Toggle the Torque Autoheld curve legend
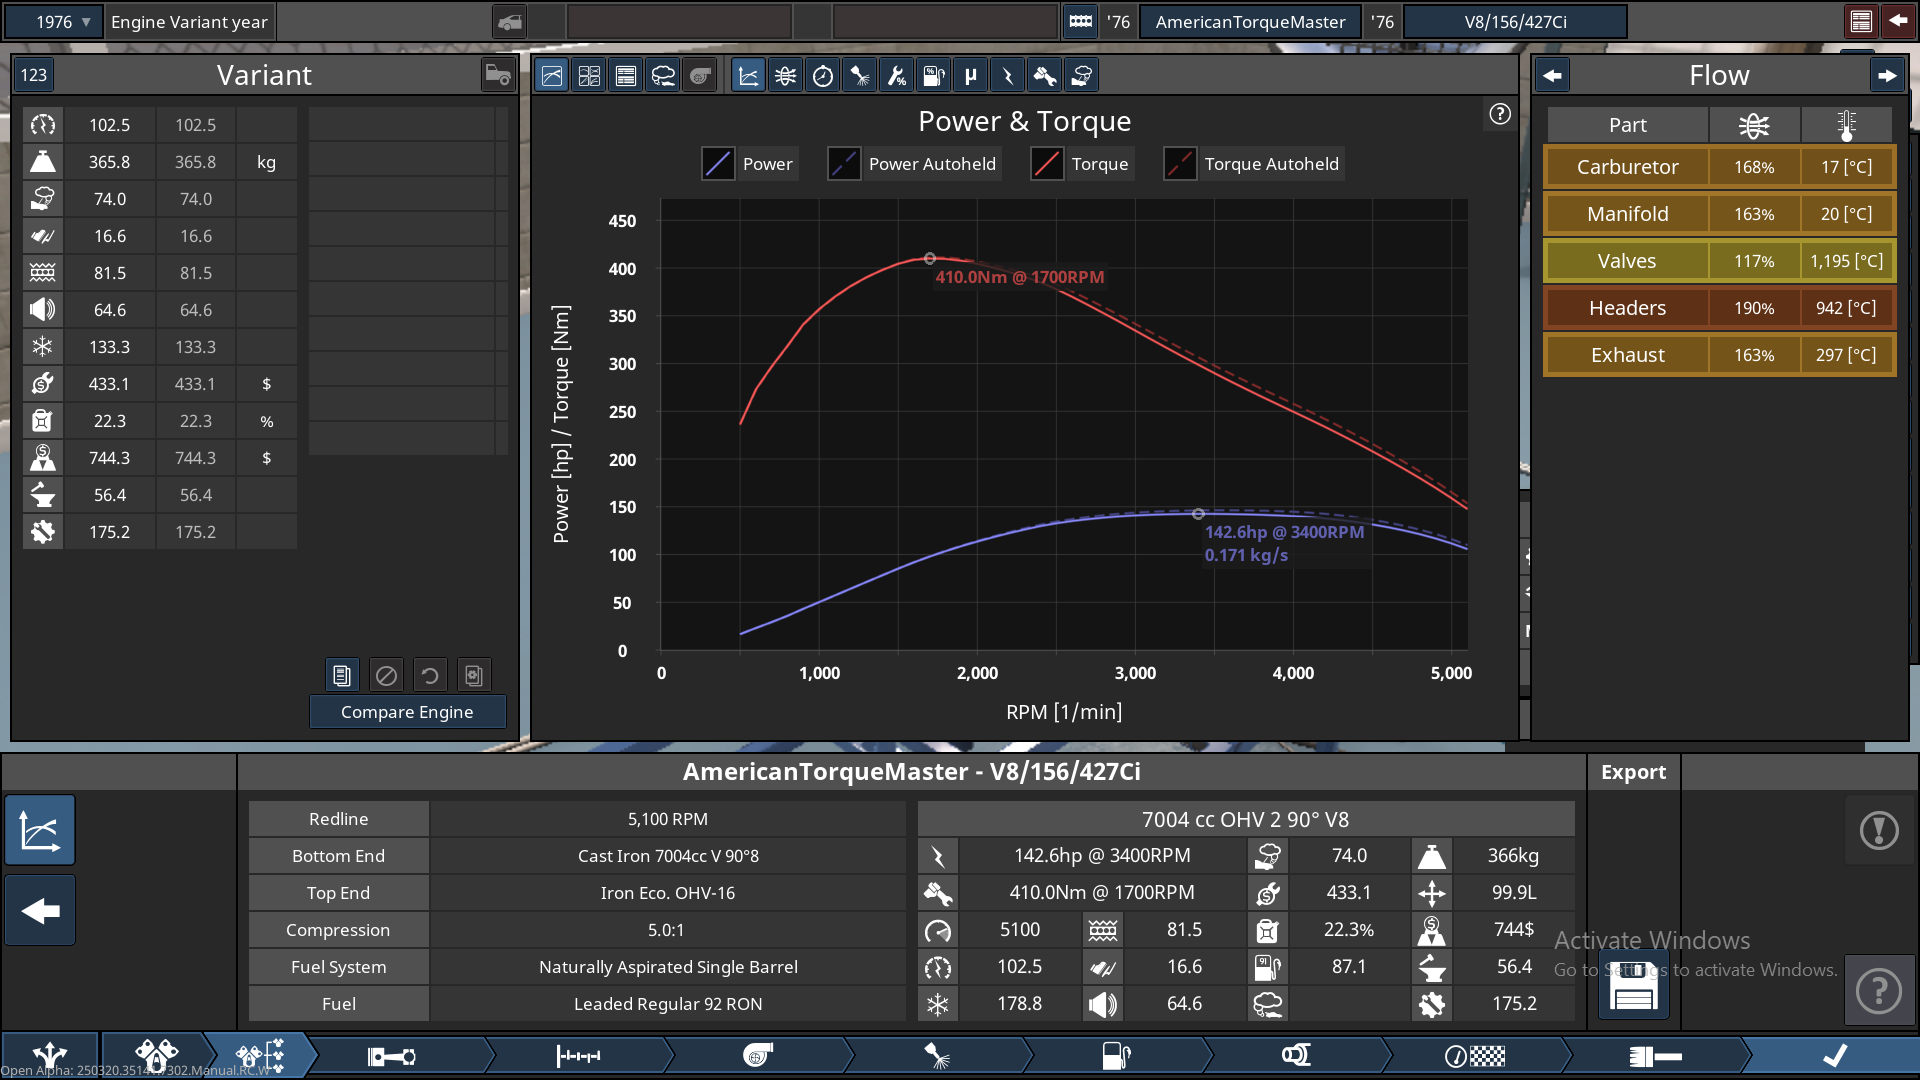Screen dimensions: 1920x1080 point(1254,164)
